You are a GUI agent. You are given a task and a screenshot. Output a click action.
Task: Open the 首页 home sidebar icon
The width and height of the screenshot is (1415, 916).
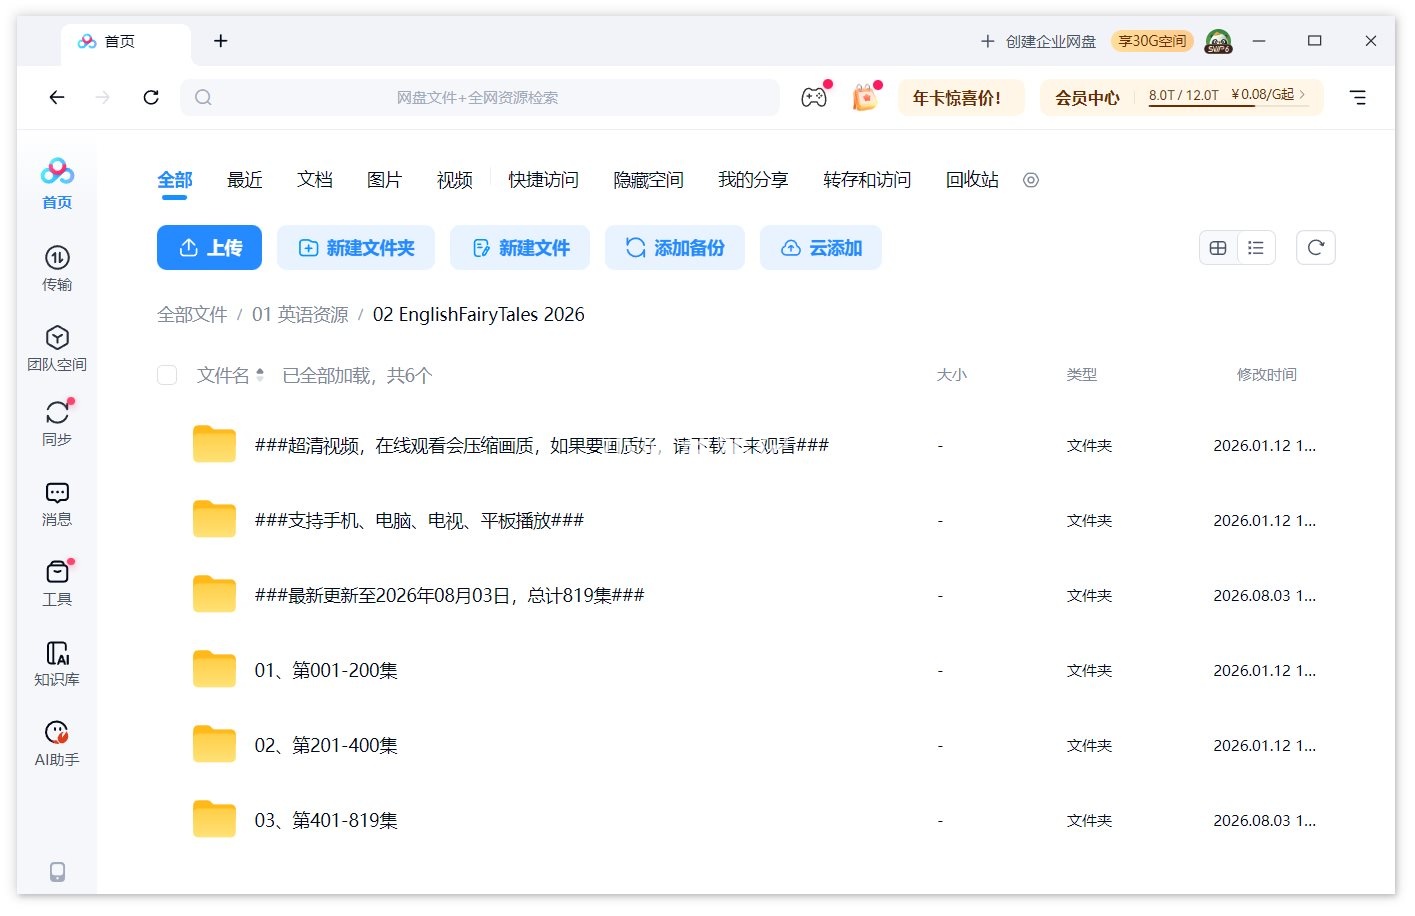pos(57,183)
